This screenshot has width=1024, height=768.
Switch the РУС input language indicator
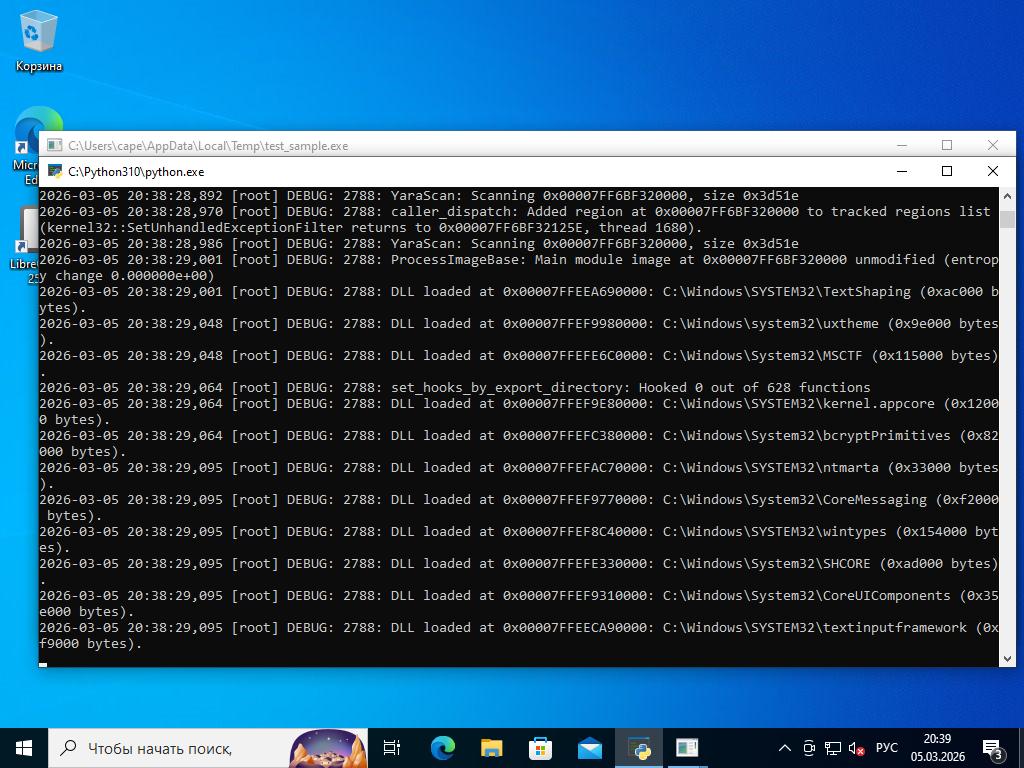tap(886, 748)
